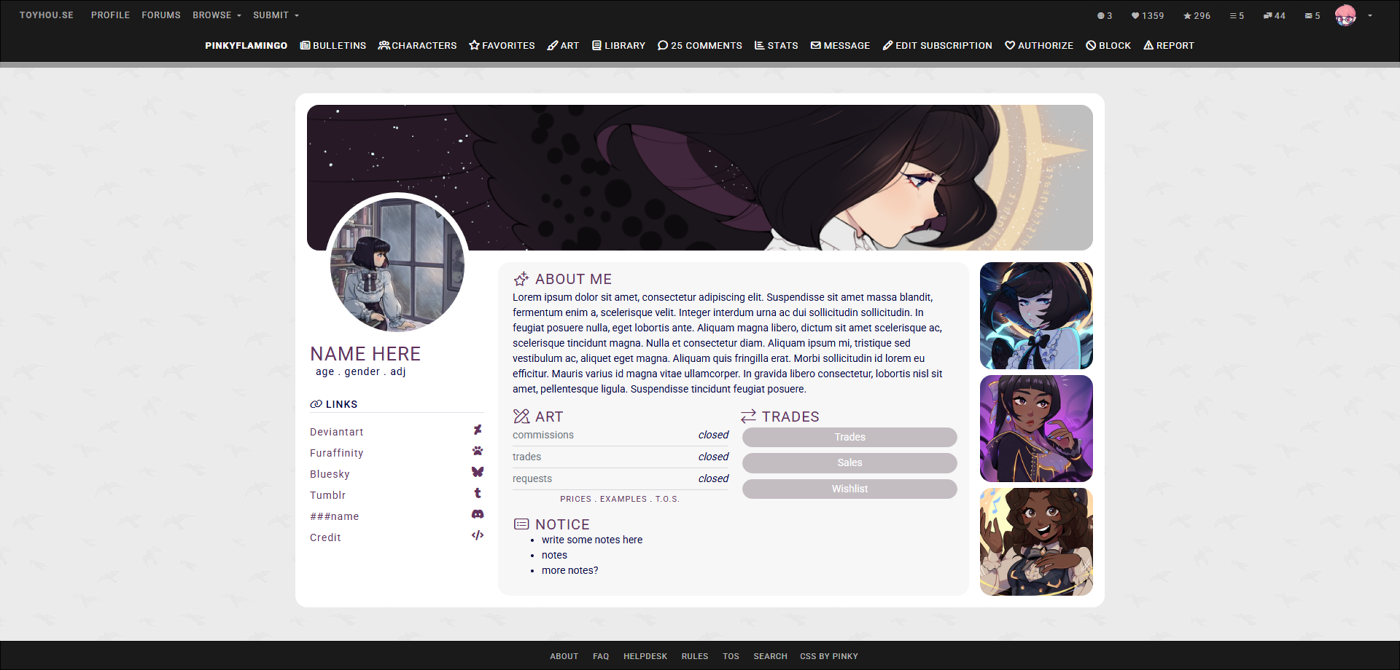The height and width of the screenshot is (670, 1400).
Task: Click Edit Subscription
Action: pos(937,45)
